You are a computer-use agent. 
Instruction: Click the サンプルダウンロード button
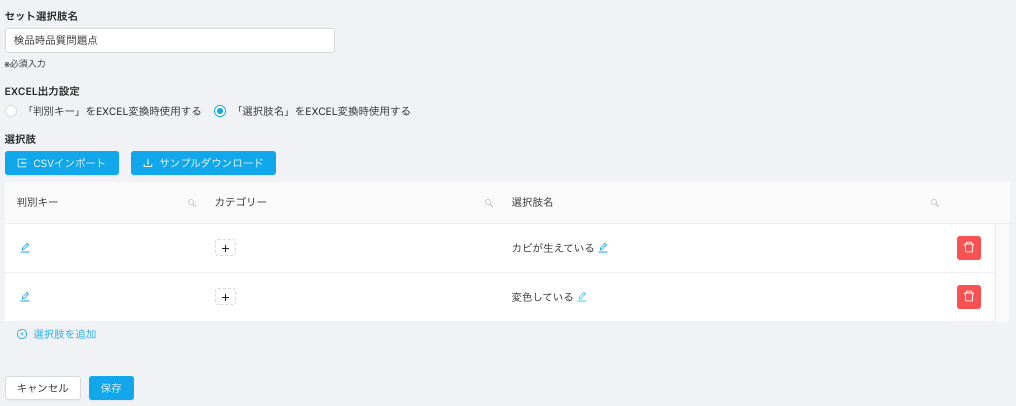coord(203,163)
